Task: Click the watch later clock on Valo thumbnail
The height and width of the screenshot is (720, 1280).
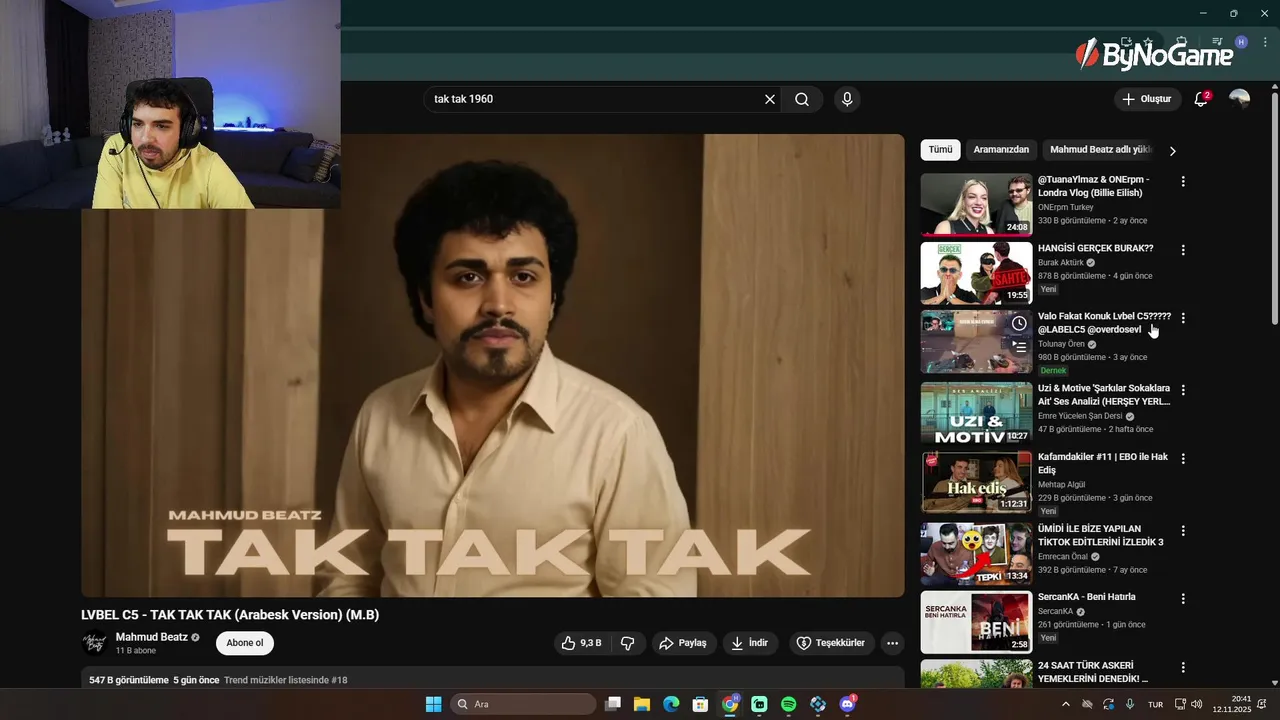Action: [1018, 323]
